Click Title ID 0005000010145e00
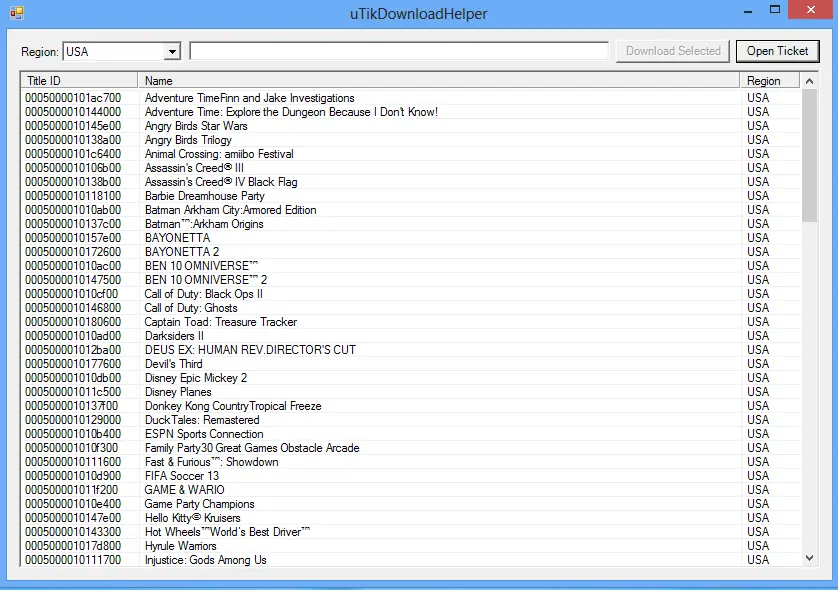838x590 pixels. (x=73, y=126)
